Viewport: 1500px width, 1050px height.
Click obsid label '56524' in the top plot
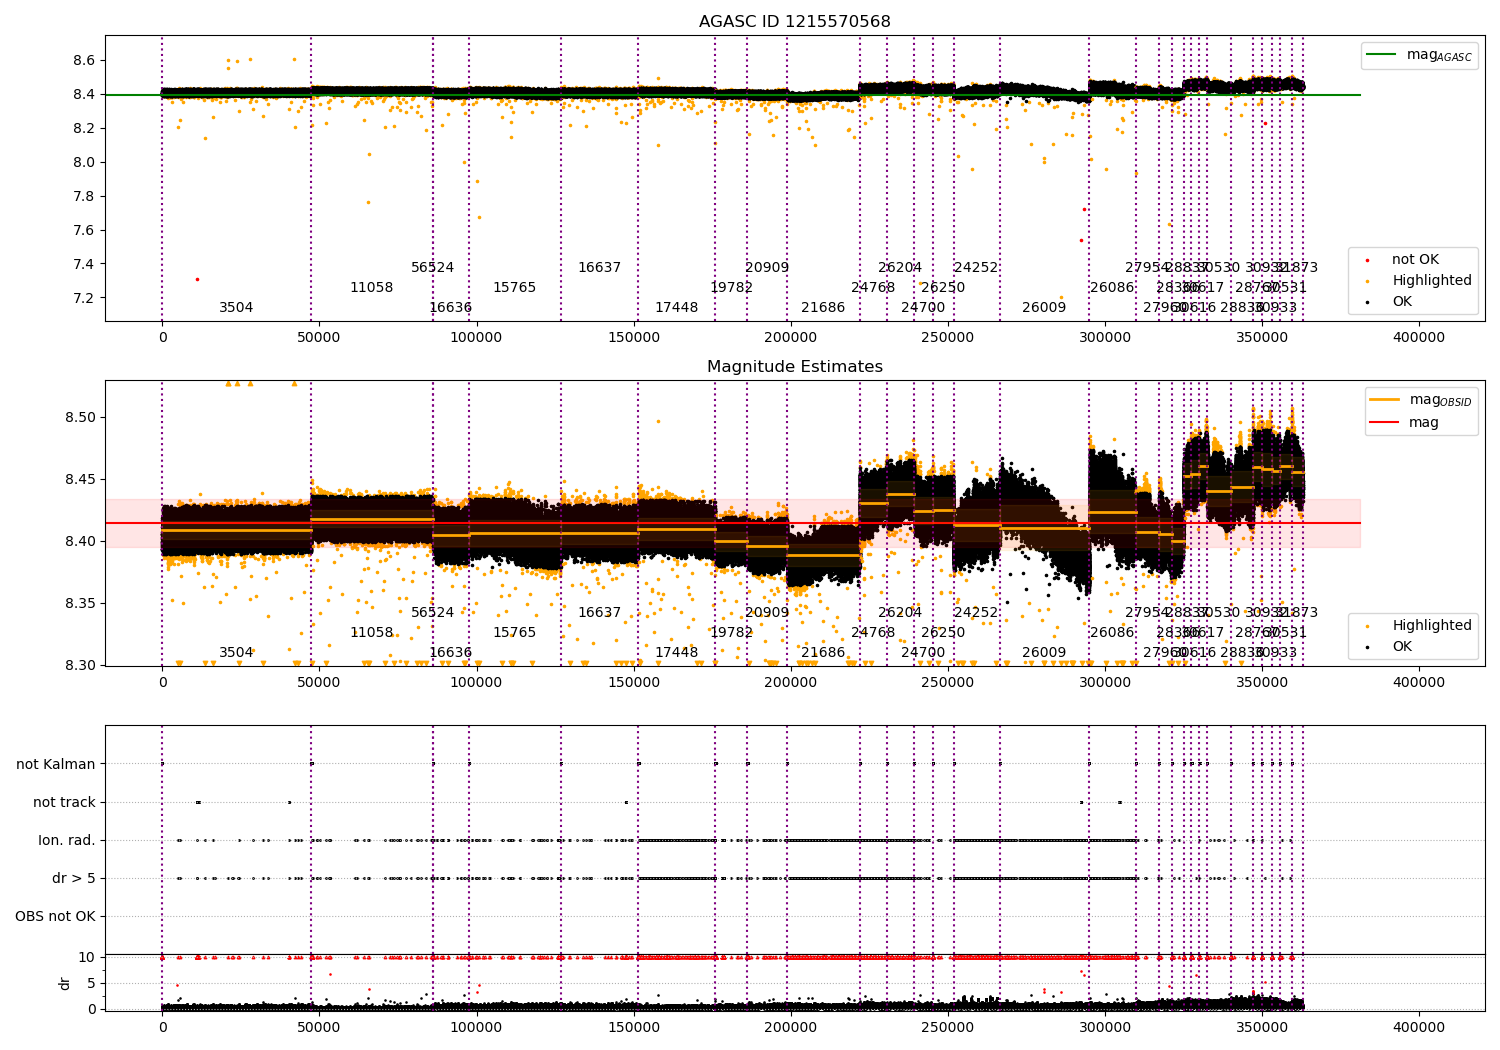coord(432,268)
